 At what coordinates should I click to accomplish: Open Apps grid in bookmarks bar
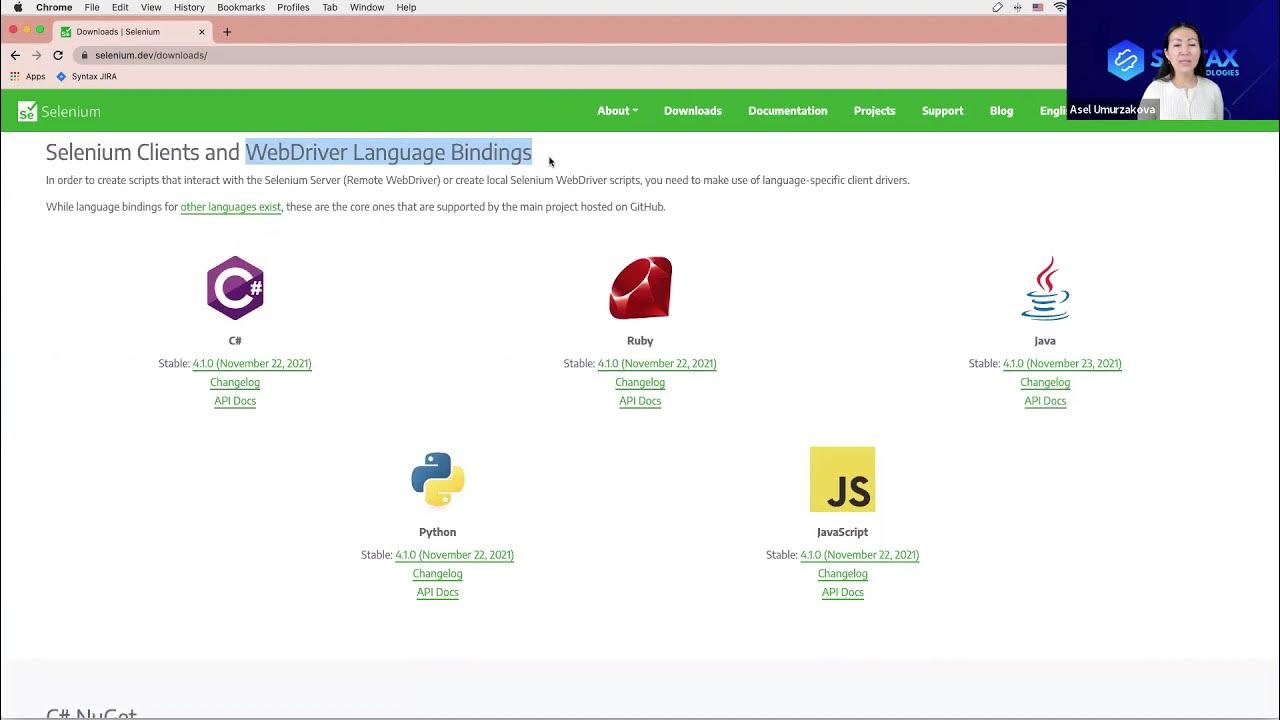click(x=28, y=76)
